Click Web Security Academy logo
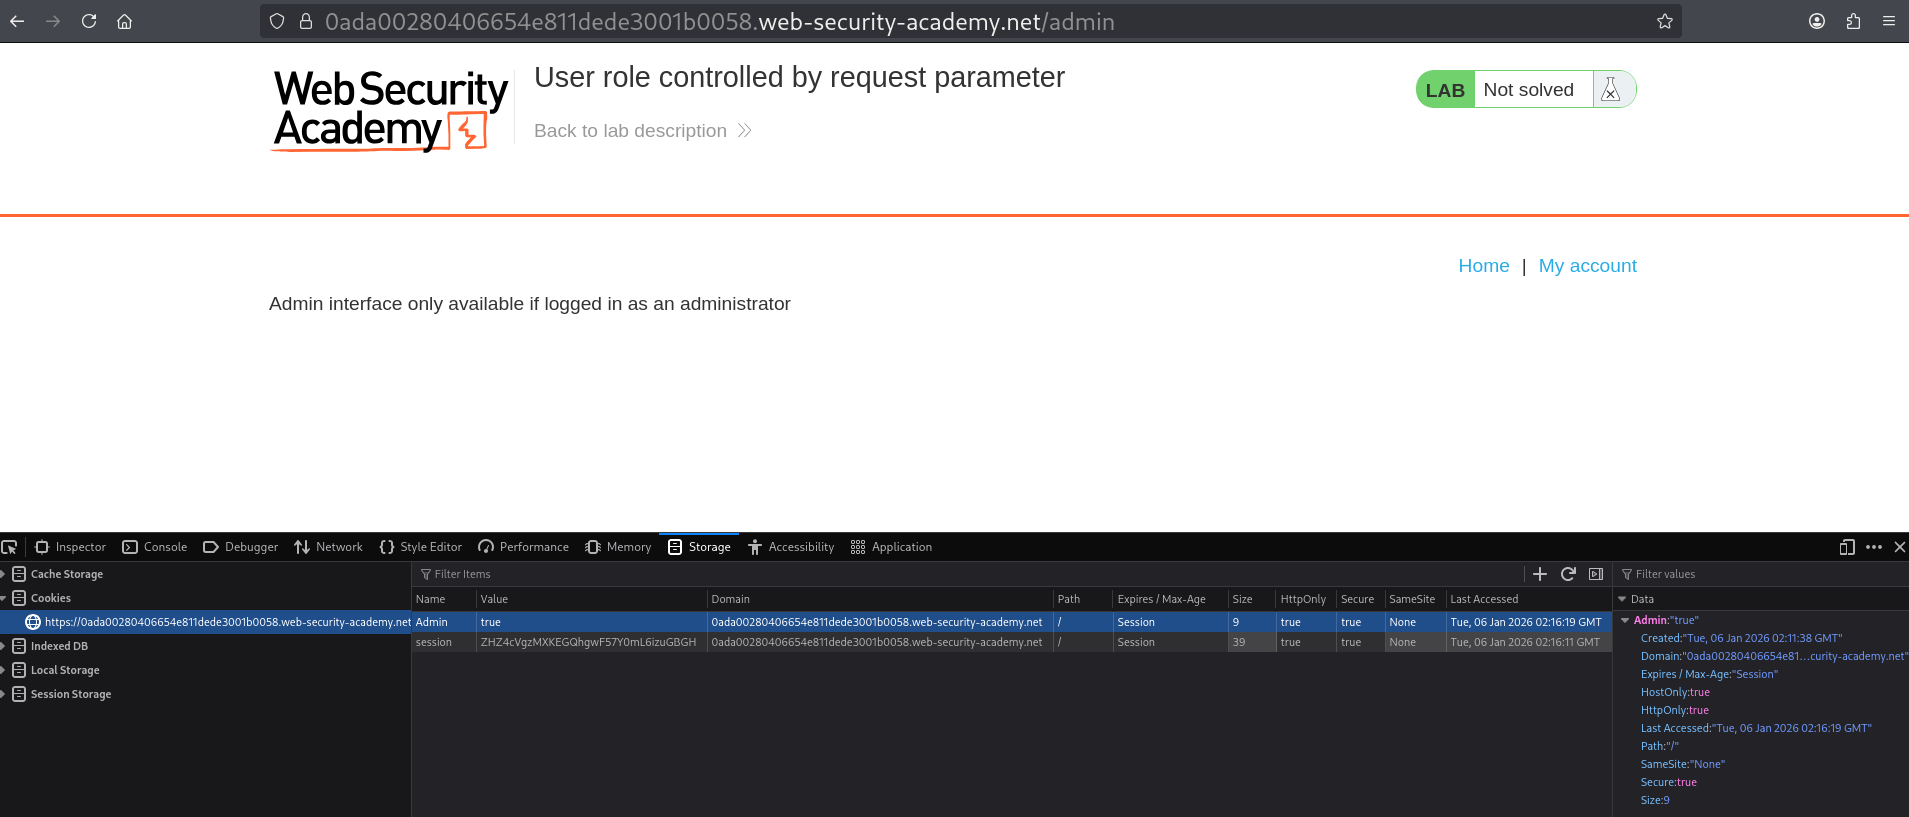Image resolution: width=1909 pixels, height=817 pixels. tap(390, 110)
